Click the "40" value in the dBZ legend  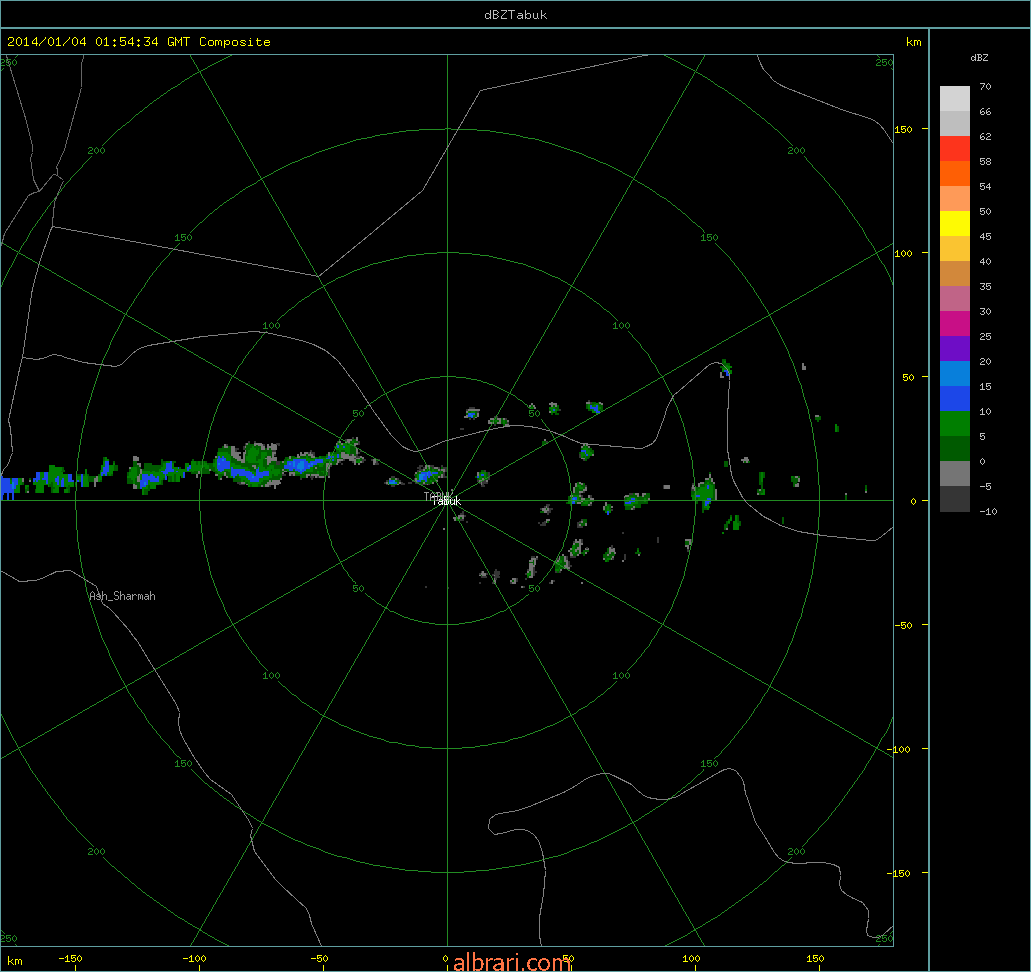[x=985, y=261]
